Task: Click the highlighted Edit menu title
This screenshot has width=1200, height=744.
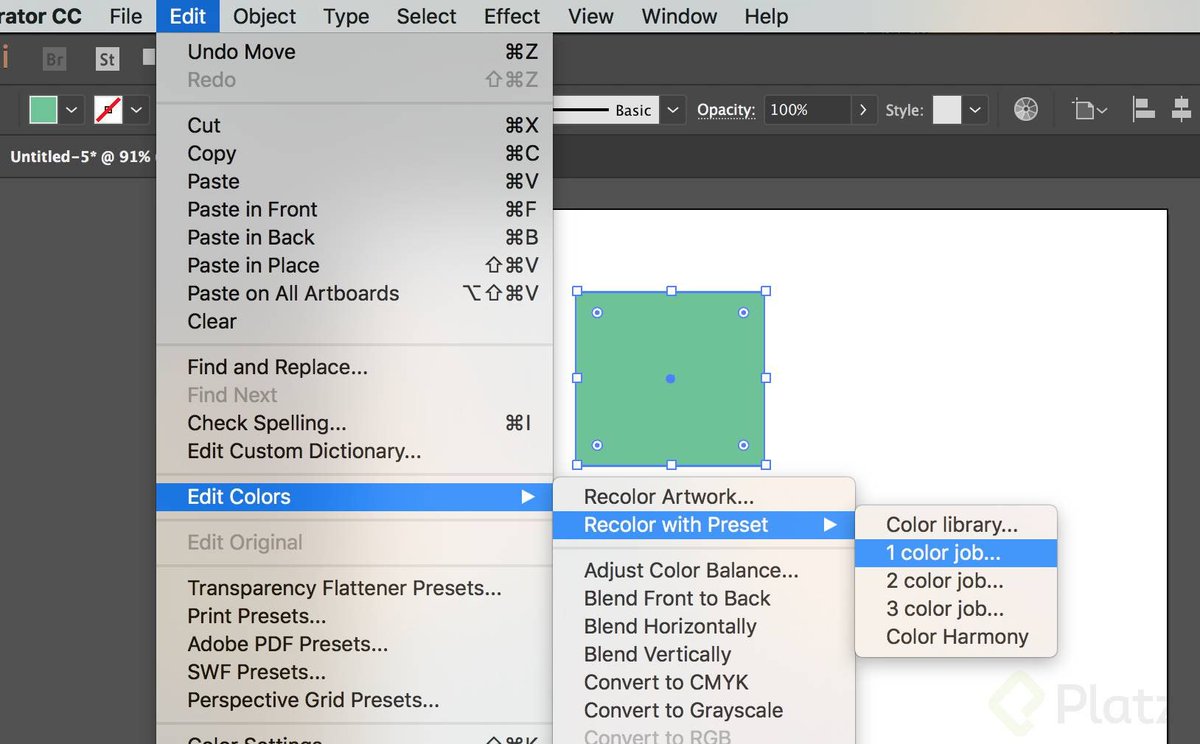Action: [x=188, y=16]
